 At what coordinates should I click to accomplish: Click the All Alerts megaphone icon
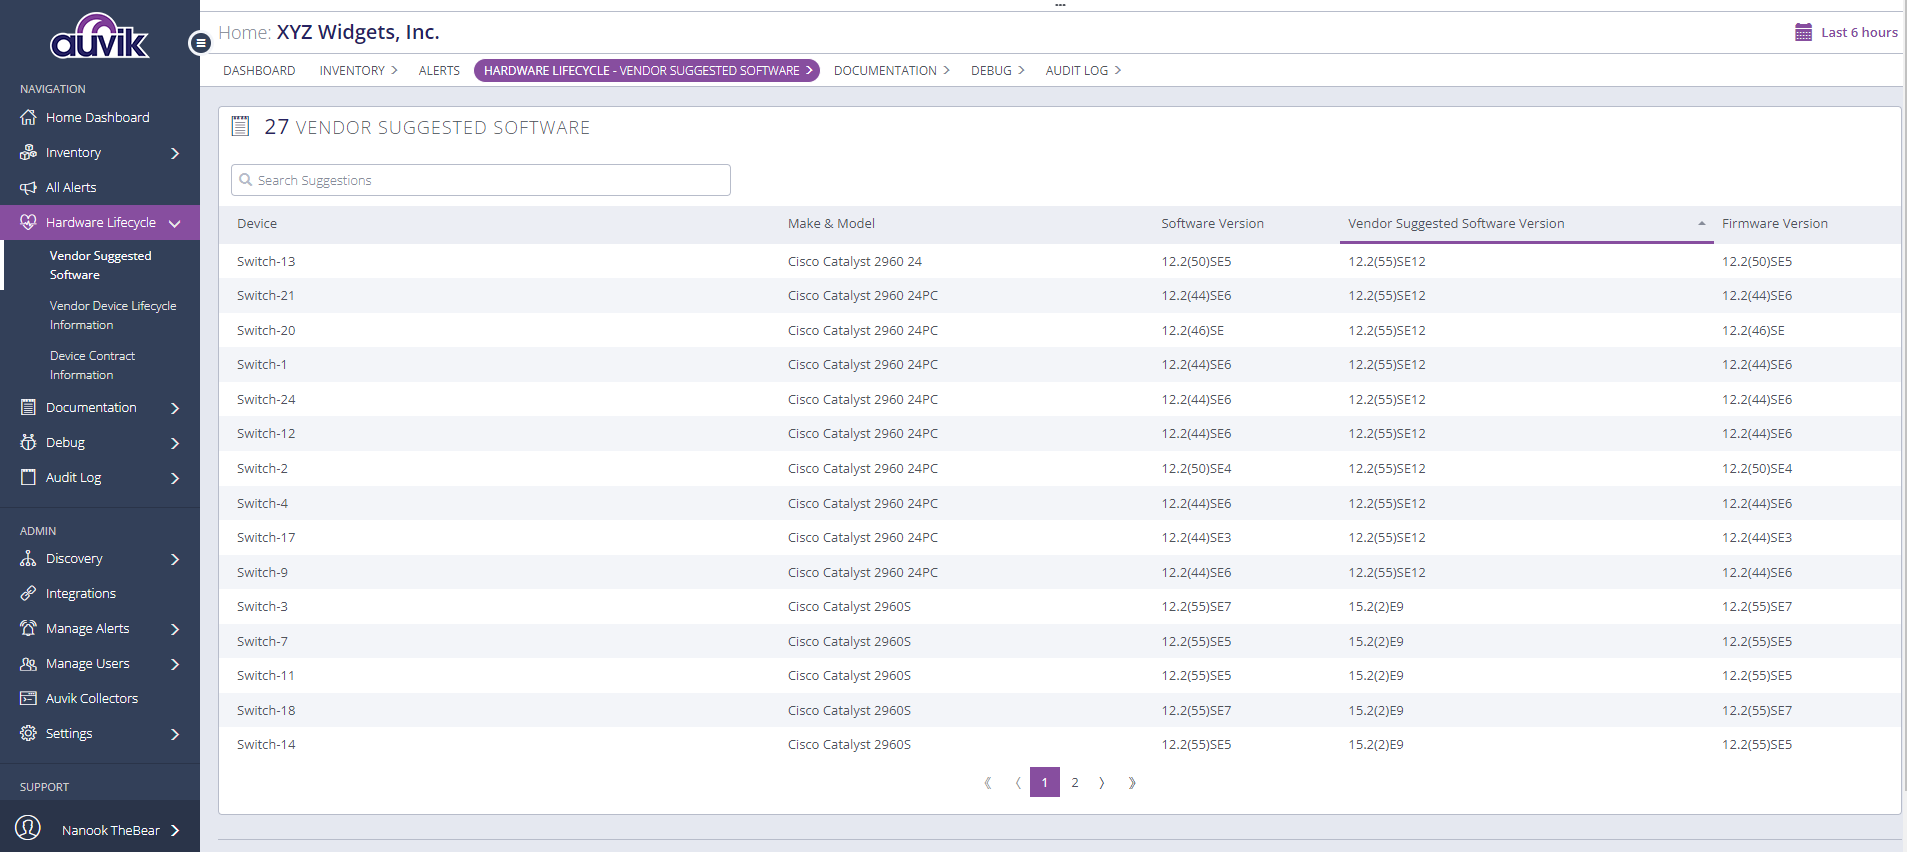[28, 187]
